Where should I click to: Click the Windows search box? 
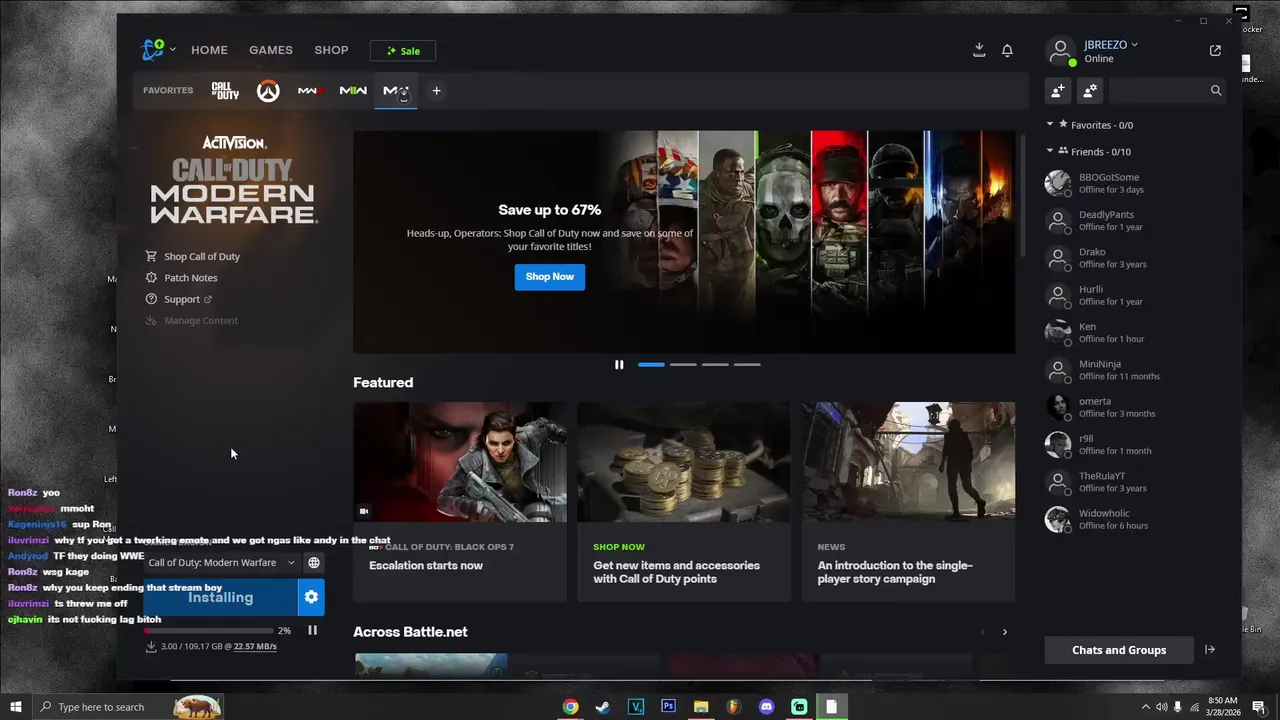click(127, 707)
